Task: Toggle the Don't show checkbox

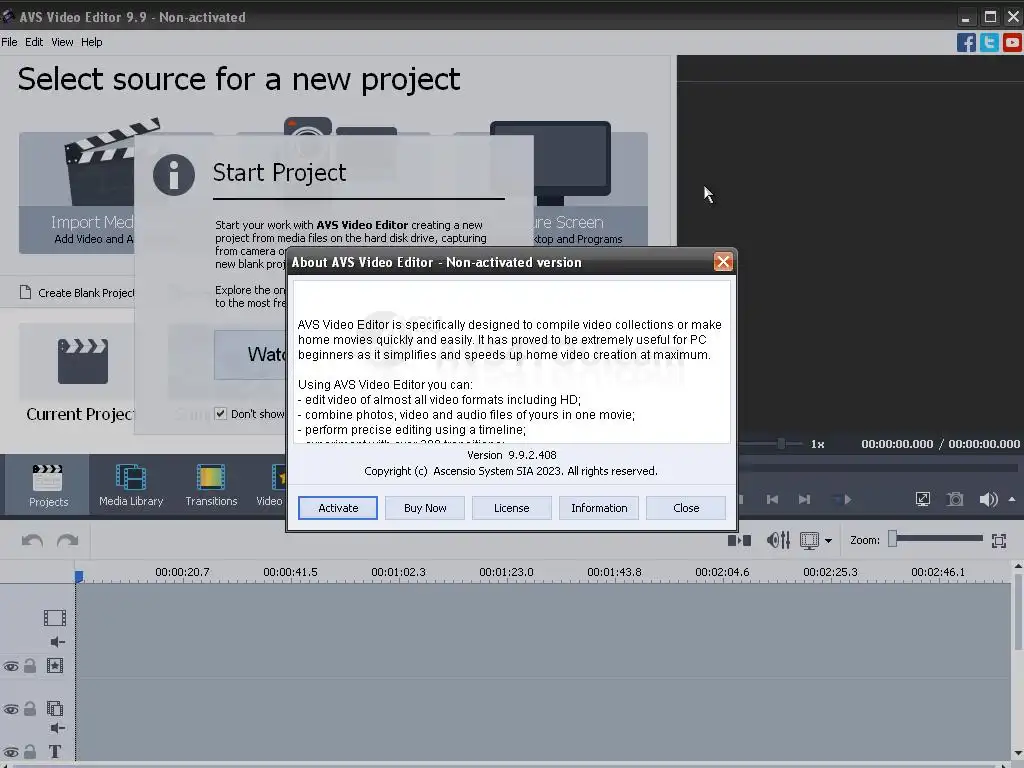Action: point(221,413)
